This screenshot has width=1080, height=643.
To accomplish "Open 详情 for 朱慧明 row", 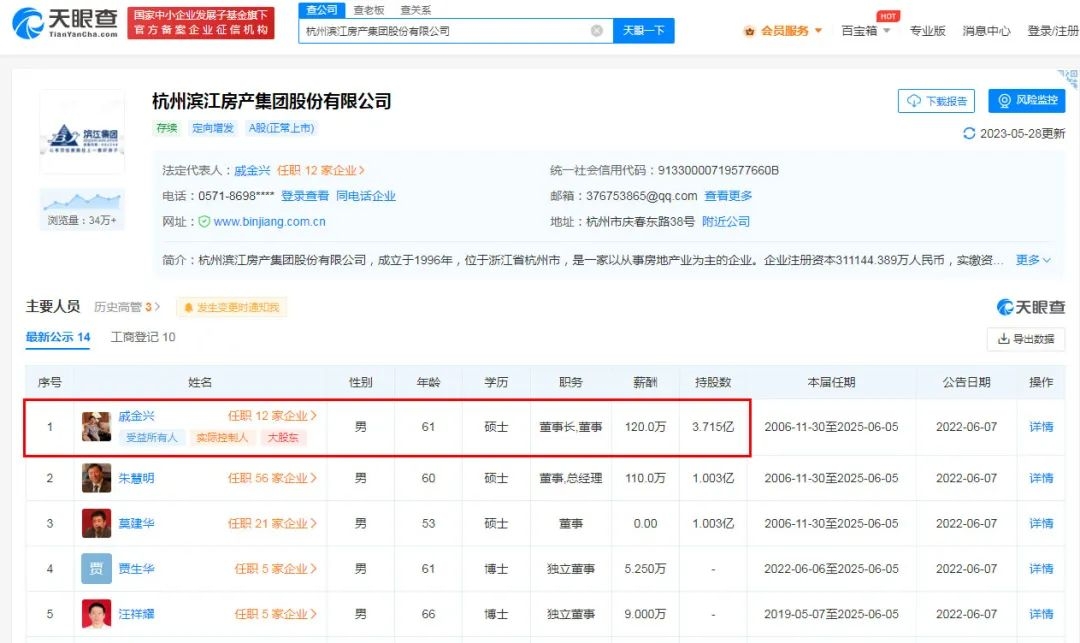I will coord(1041,478).
